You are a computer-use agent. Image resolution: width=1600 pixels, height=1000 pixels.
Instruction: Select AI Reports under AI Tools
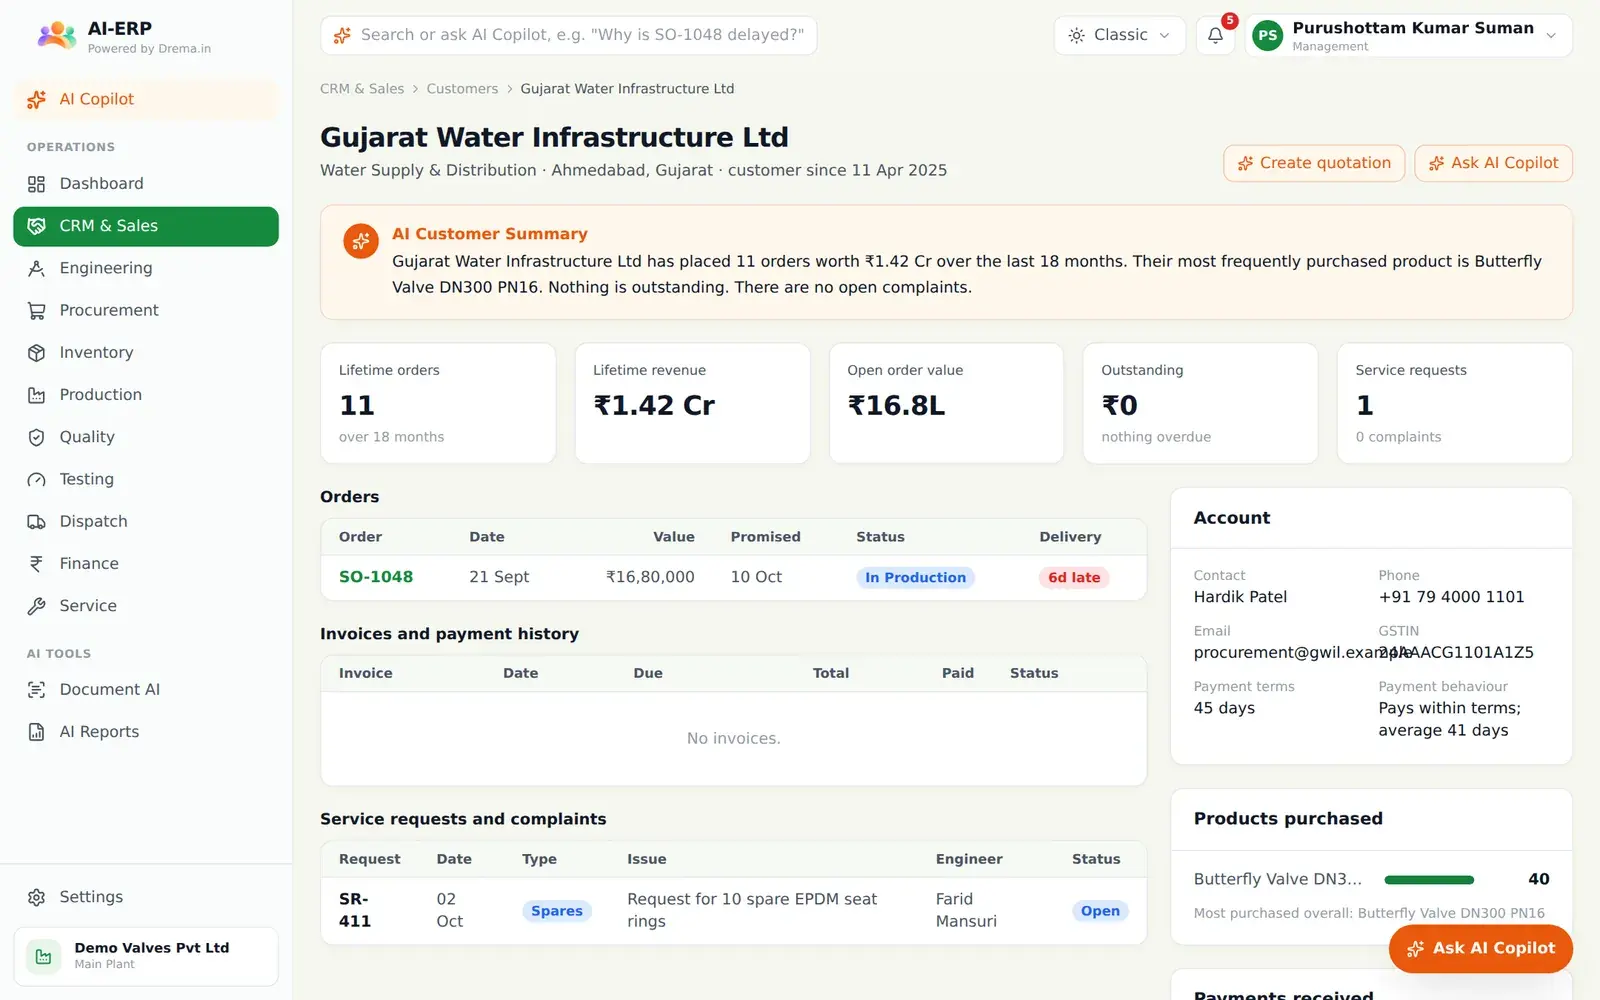point(146,732)
